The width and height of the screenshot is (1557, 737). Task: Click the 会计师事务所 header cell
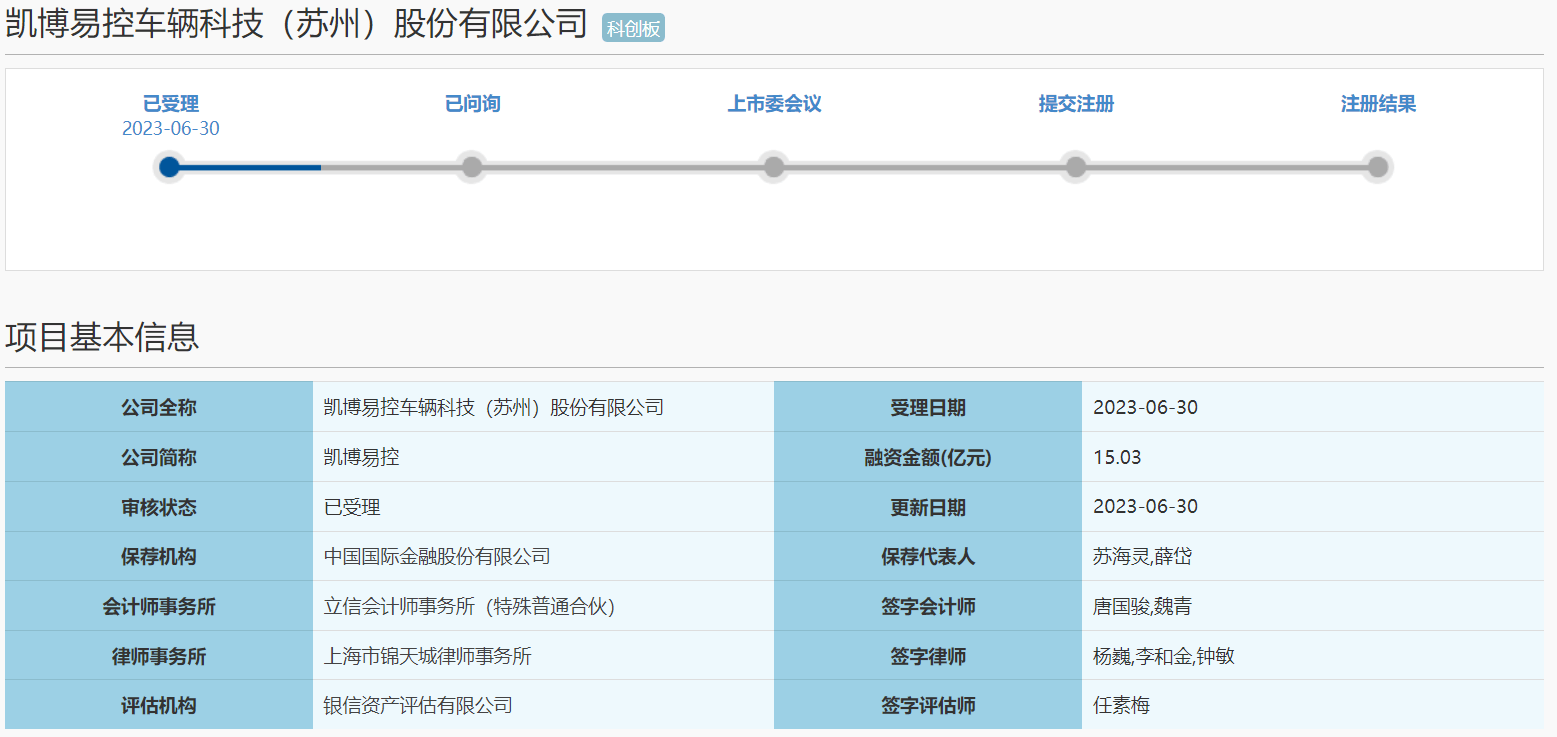pos(159,606)
